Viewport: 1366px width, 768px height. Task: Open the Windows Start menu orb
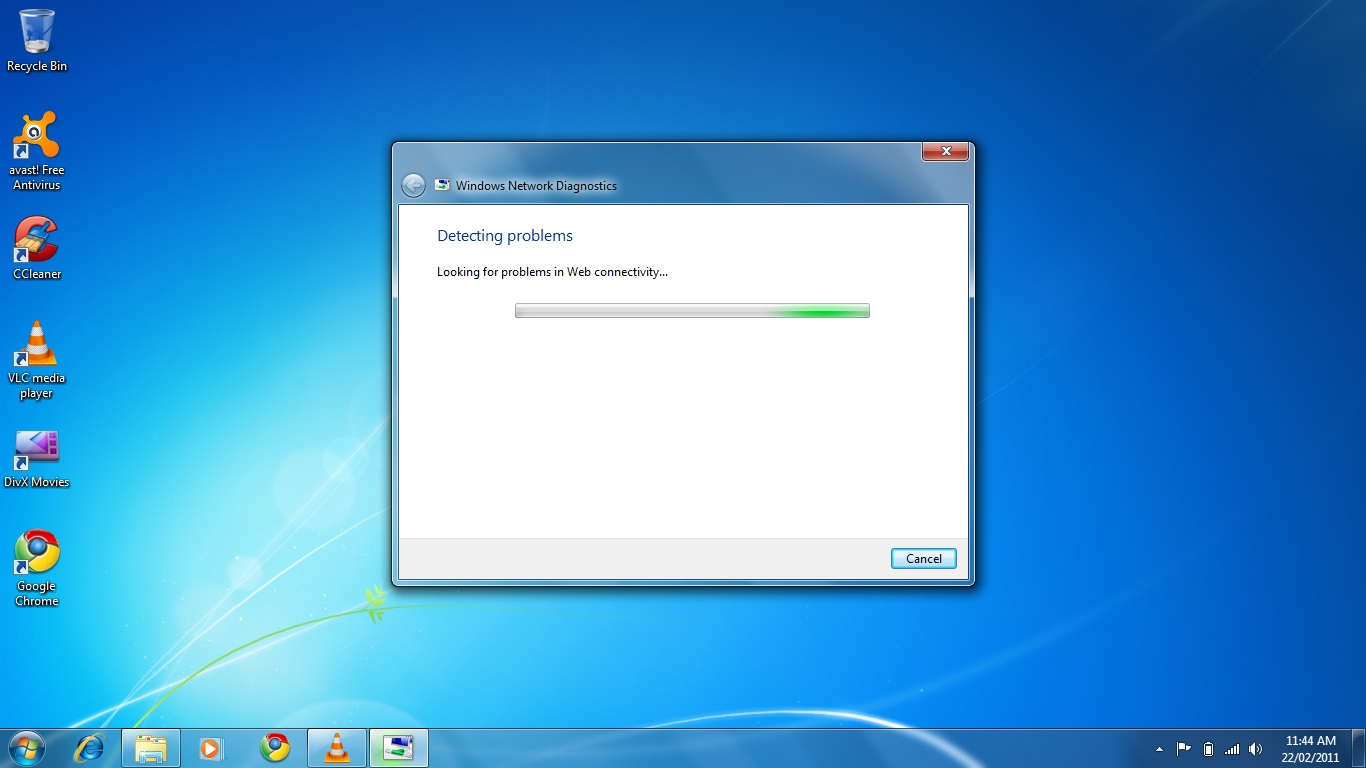(x=26, y=748)
